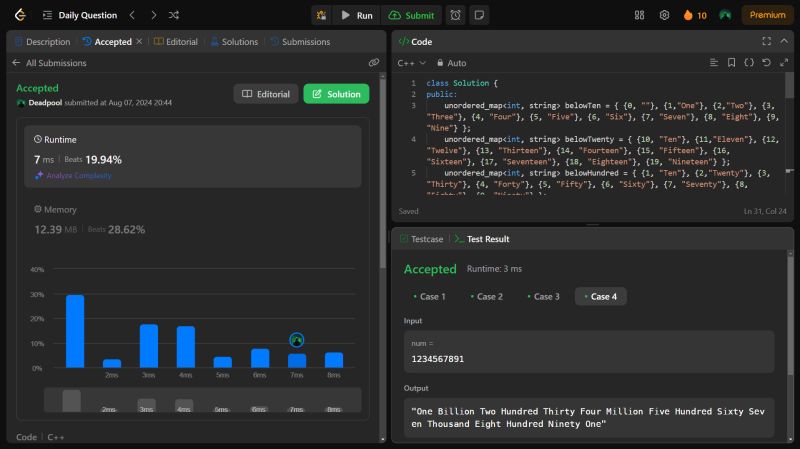Pick a random question with shuffle icon
The height and width of the screenshot is (449, 800).
(x=174, y=15)
